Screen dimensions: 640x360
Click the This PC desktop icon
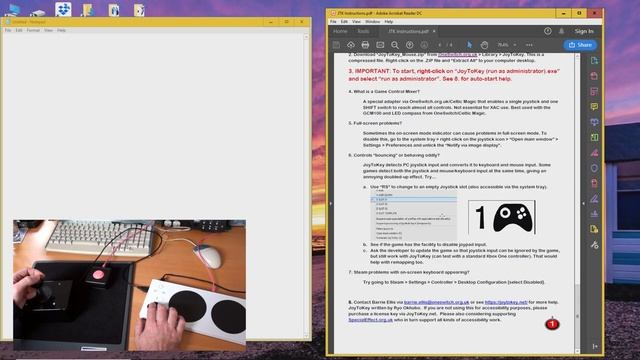[x=13, y=10]
